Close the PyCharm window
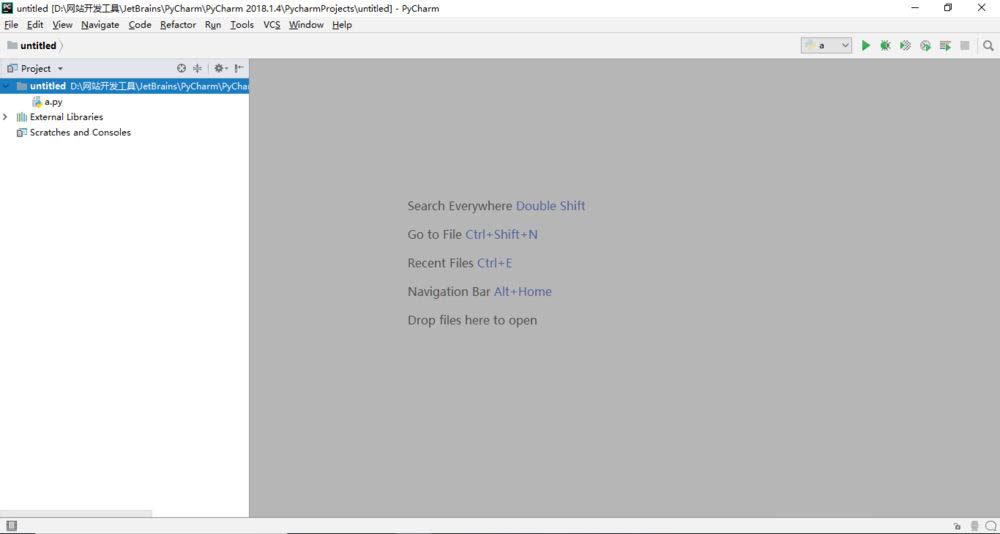 (982, 8)
